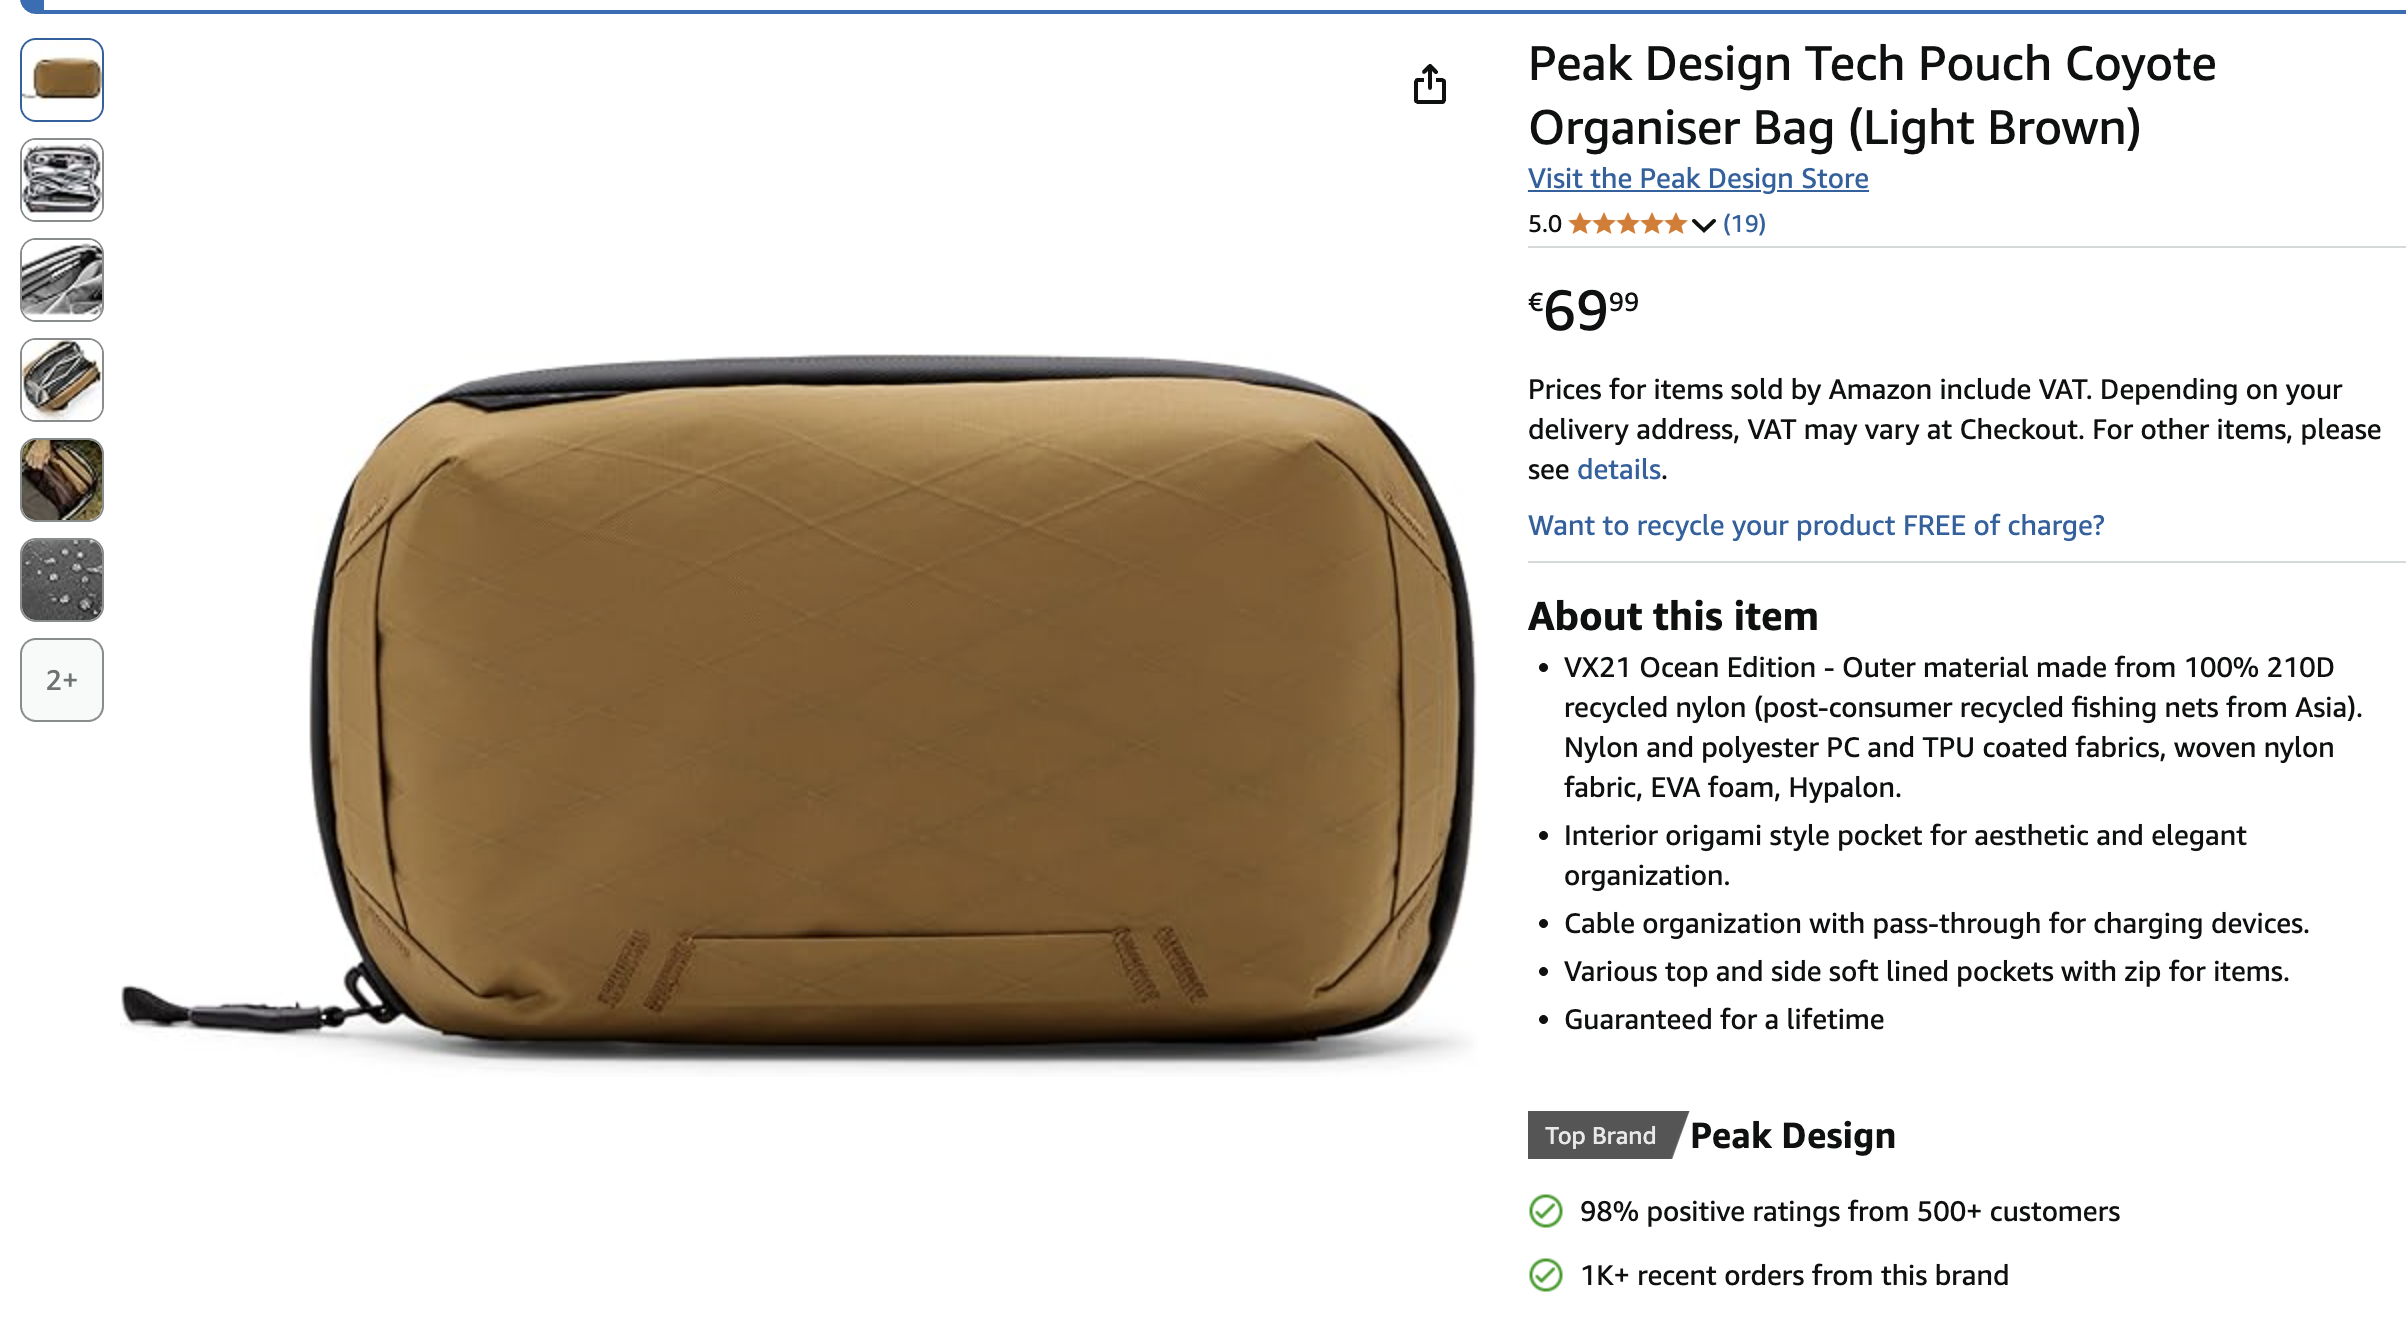Expand the star rating dropdown chevron
Viewport: 2406px width, 1334px height.
[1704, 225]
